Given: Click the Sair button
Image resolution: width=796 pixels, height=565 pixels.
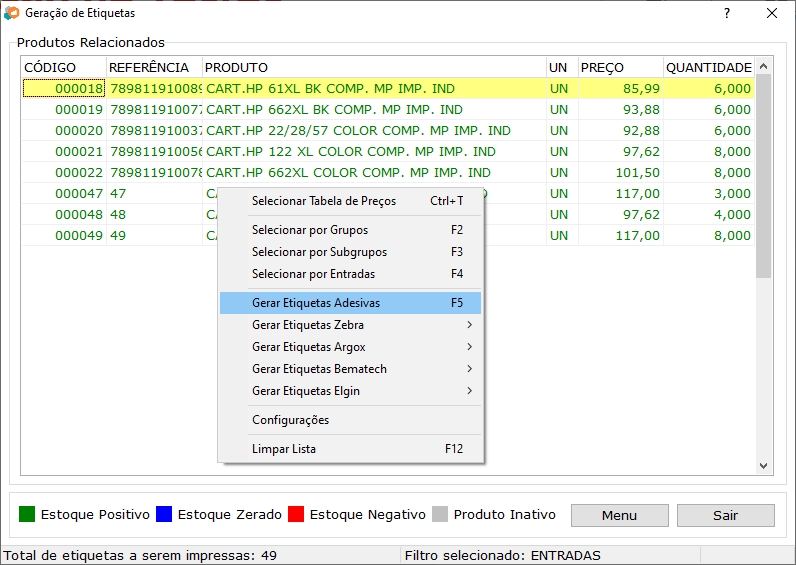Looking at the screenshot, I should coord(725,515).
